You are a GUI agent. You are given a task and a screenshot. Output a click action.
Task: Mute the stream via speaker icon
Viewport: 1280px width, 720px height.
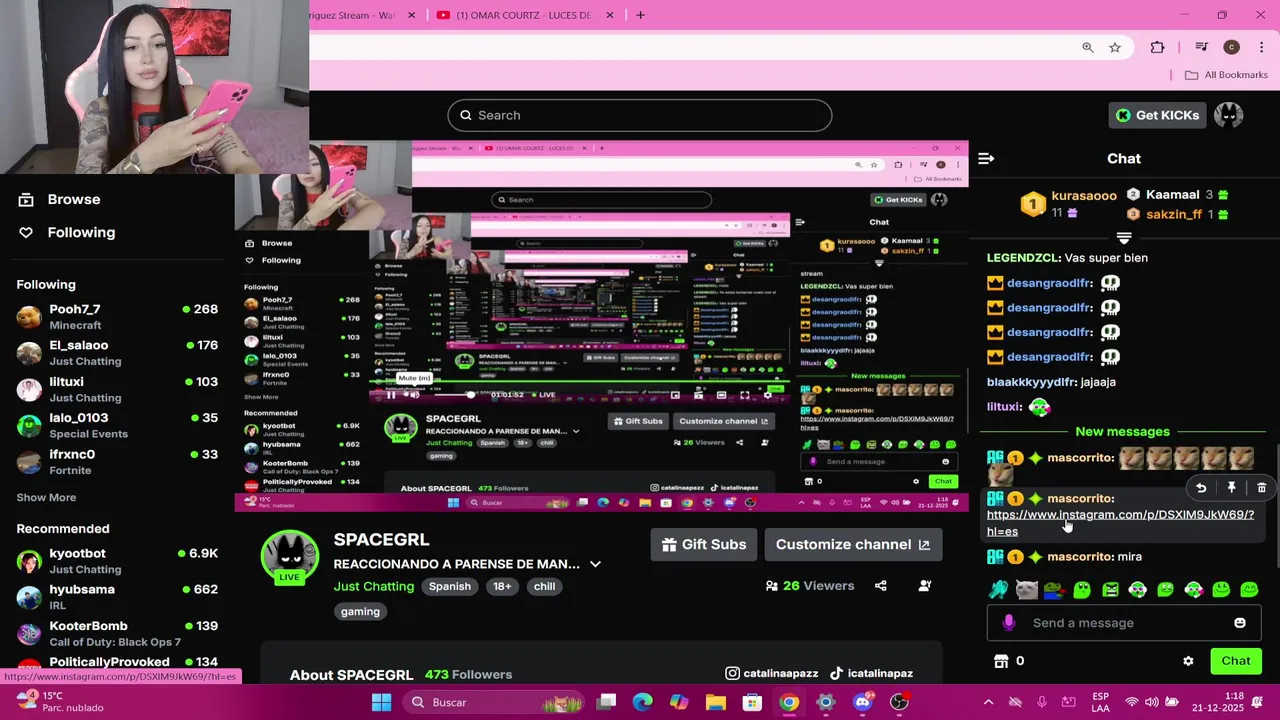click(x=413, y=395)
